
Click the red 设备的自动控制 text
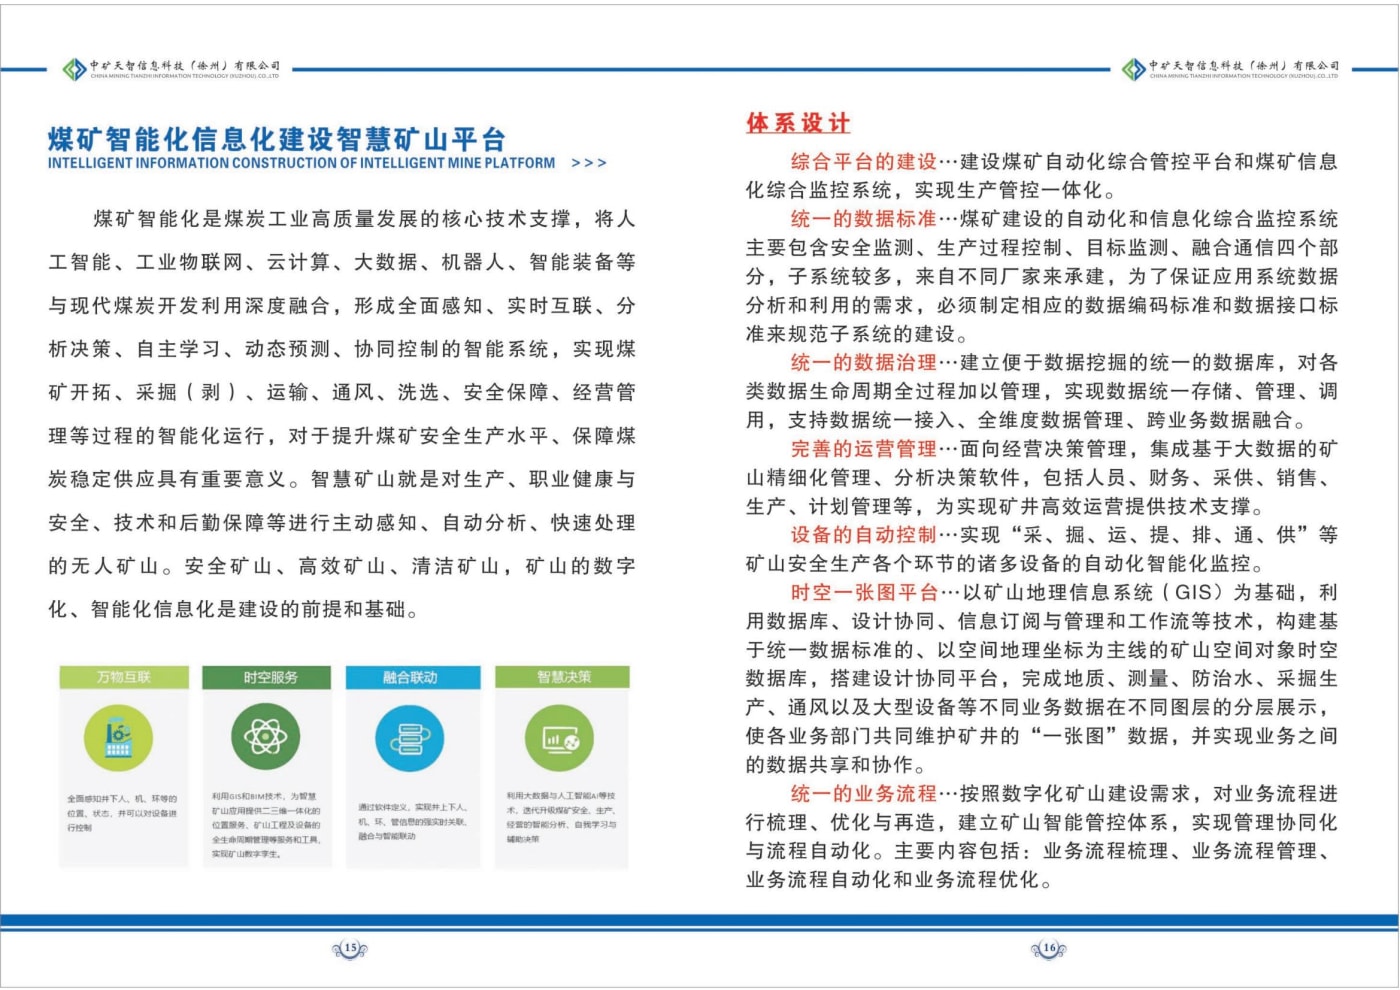point(863,535)
